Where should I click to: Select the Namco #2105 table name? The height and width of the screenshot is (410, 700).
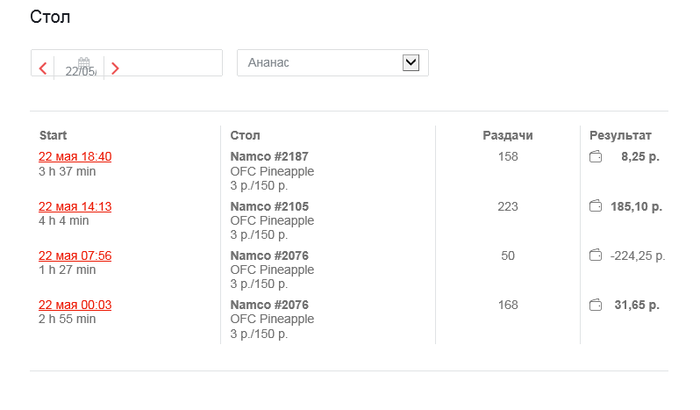pyautogui.click(x=269, y=207)
